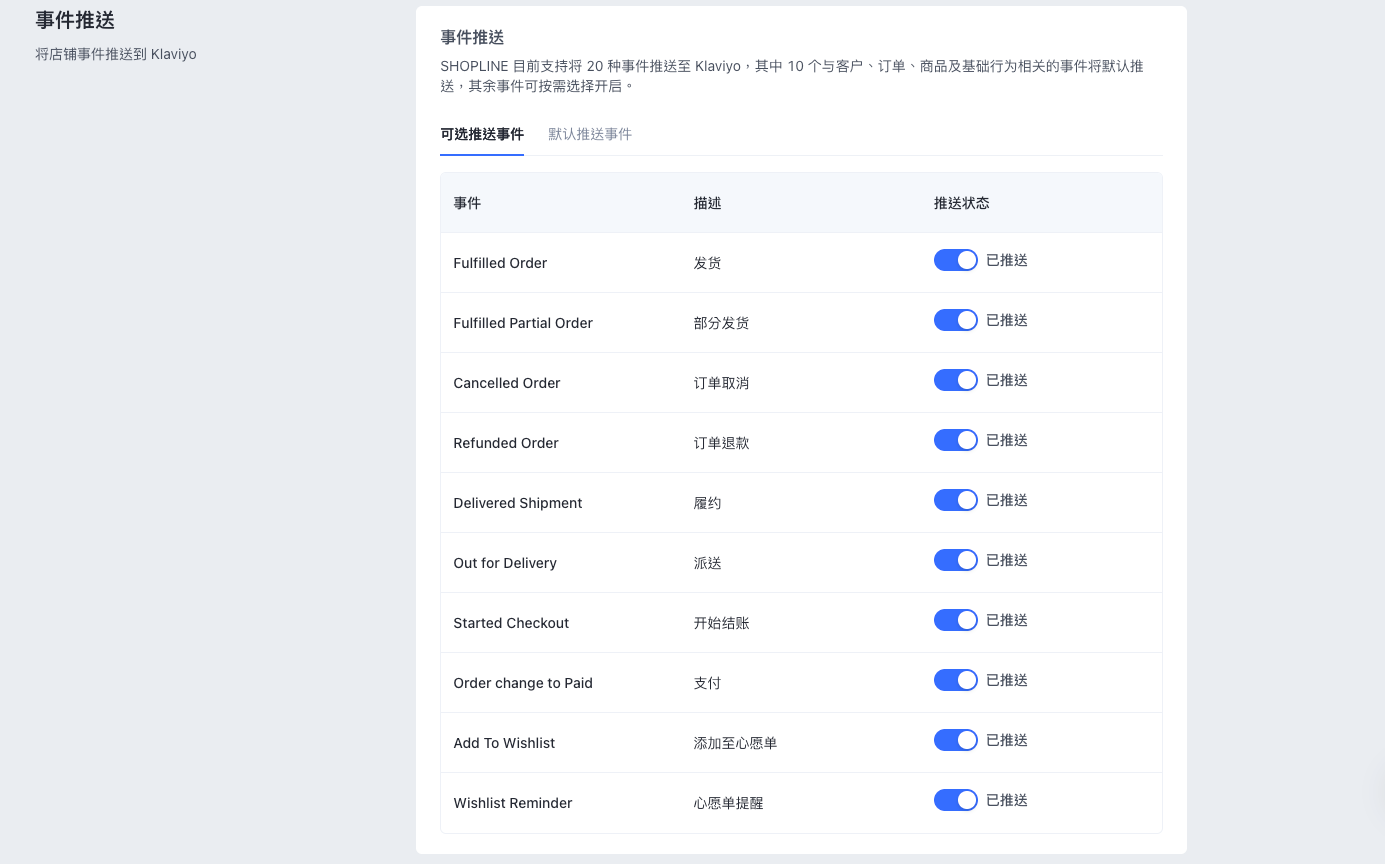Image resolution: width=1385 pixels, height=864 pixels.
Task: Disable Fulfilled Partial Order event push
Action: [x=955, y=320]
